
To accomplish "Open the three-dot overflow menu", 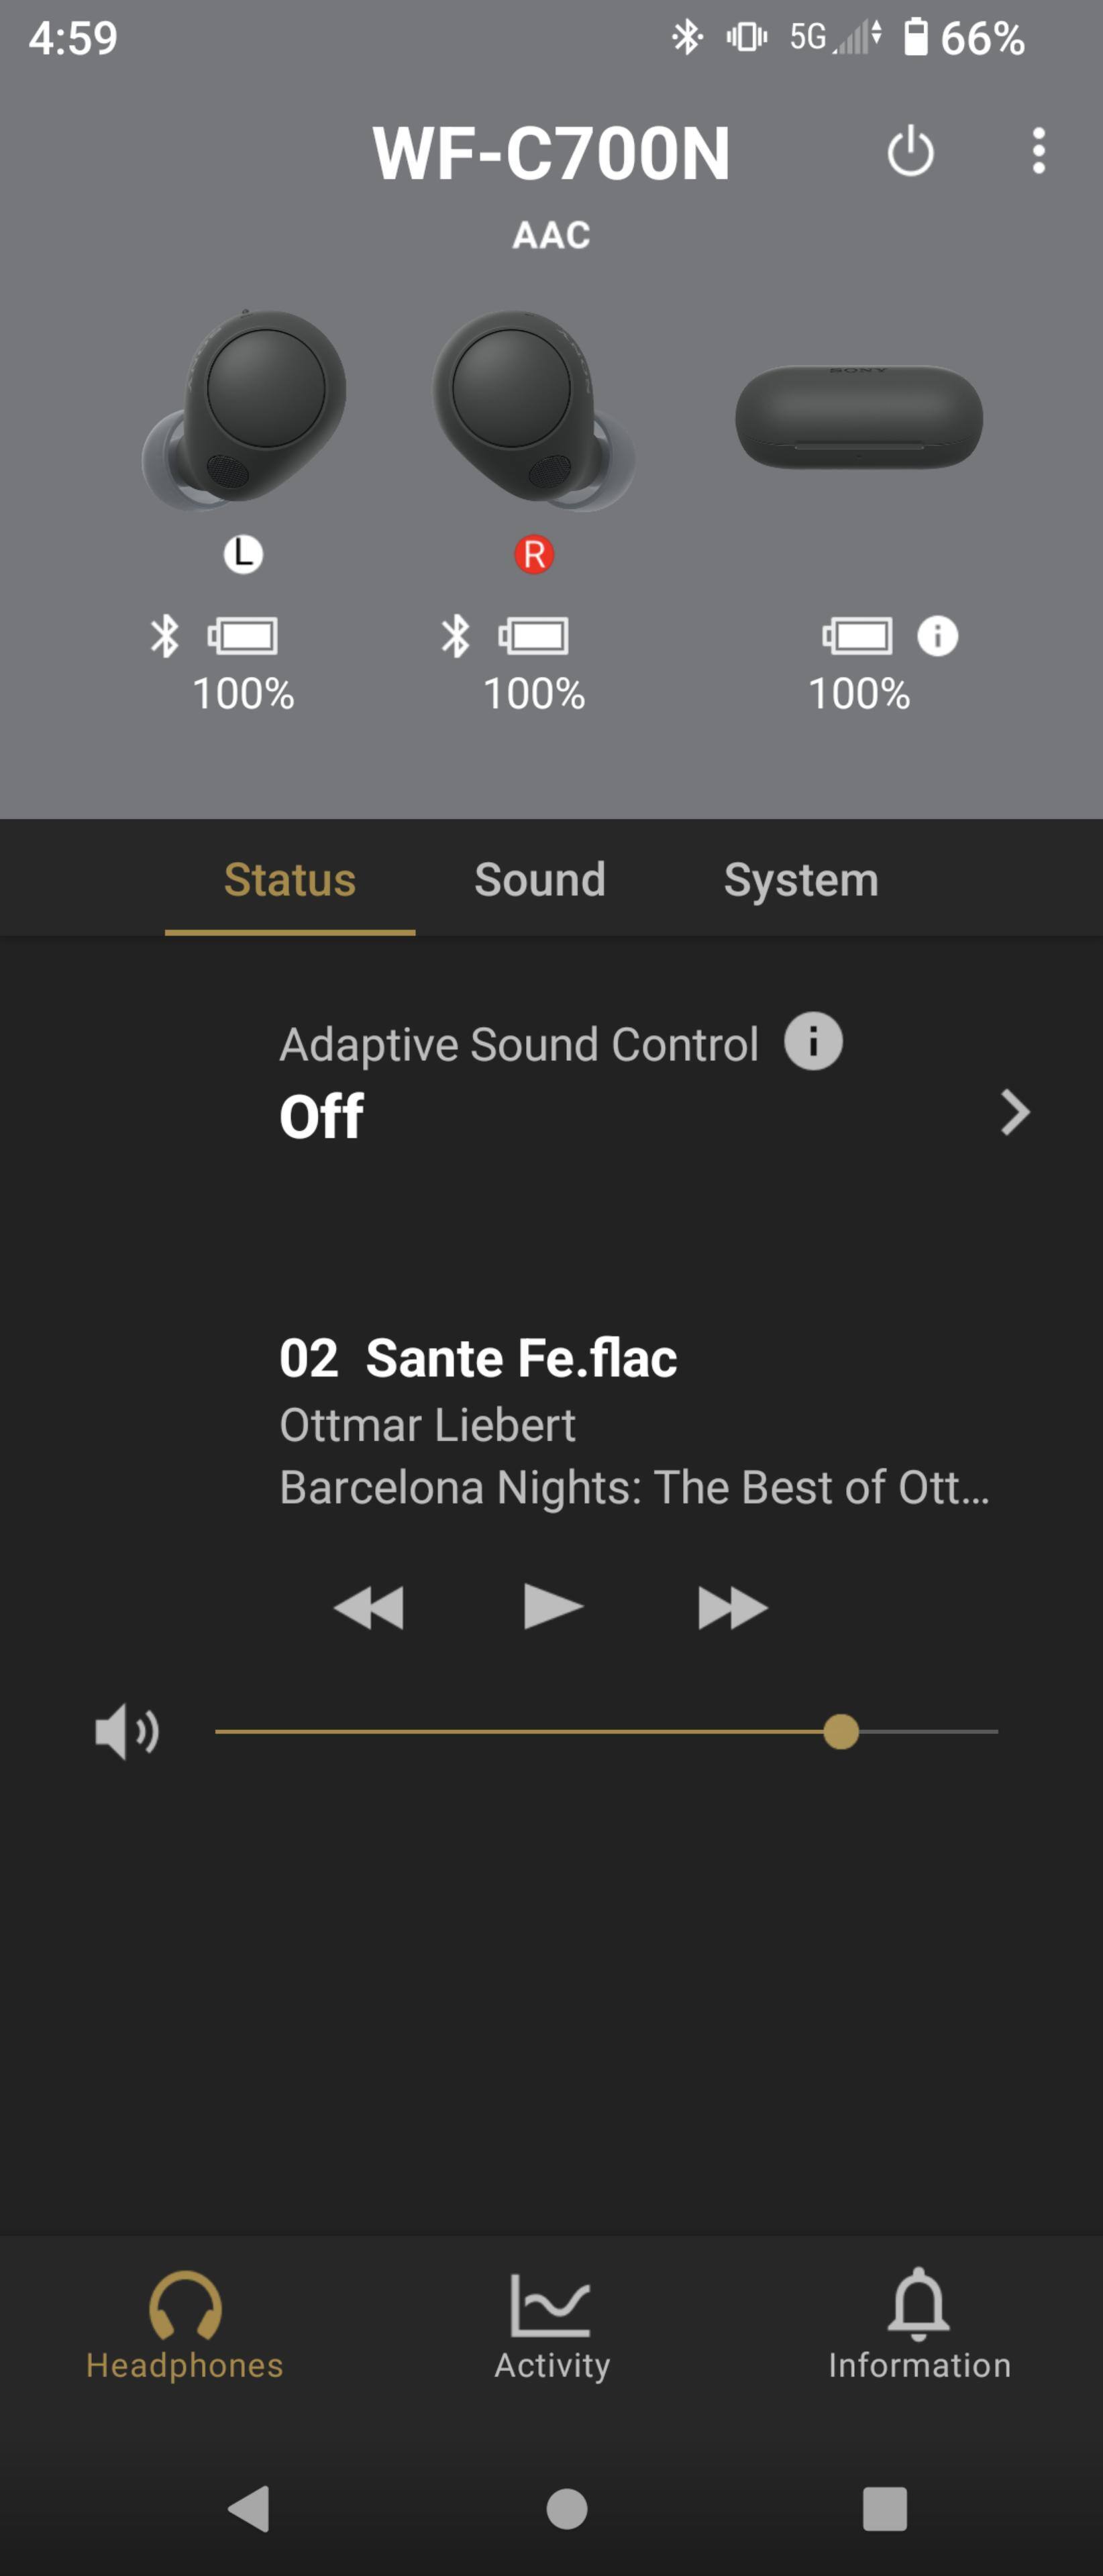I will (1039, 151).
